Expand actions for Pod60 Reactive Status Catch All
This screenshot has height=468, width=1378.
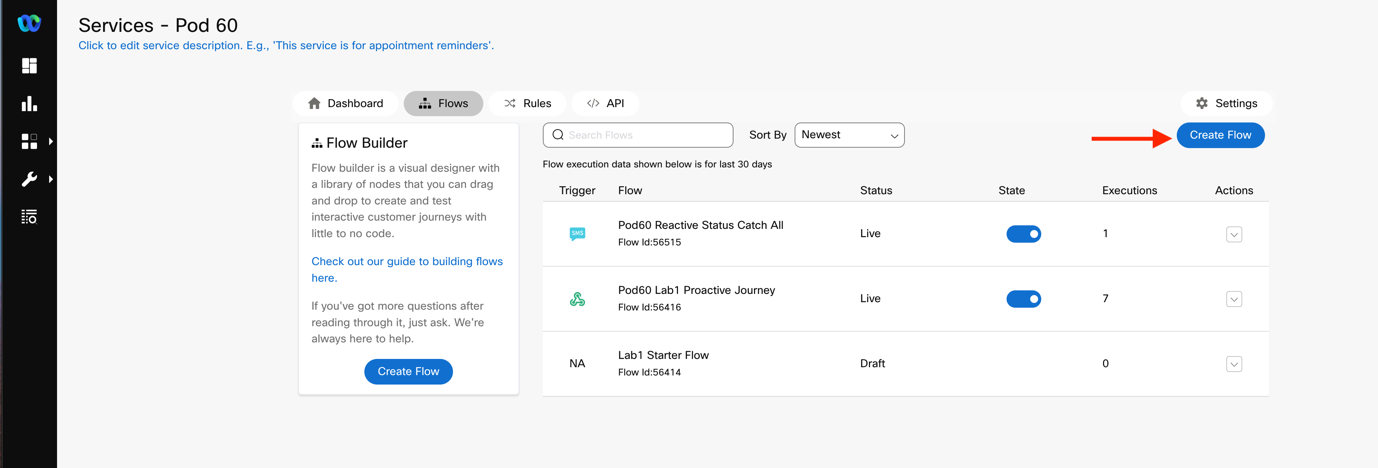tap(1233, 235)
